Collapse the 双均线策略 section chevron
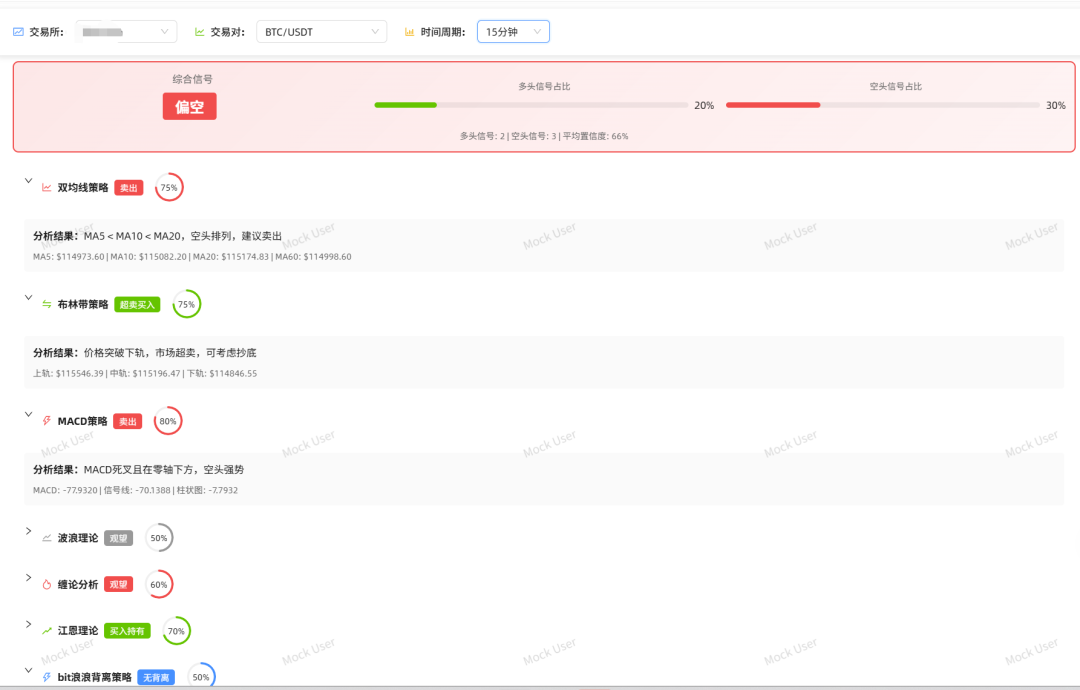The width and height of the screenshot is (1080, 690). pos(28,180)
